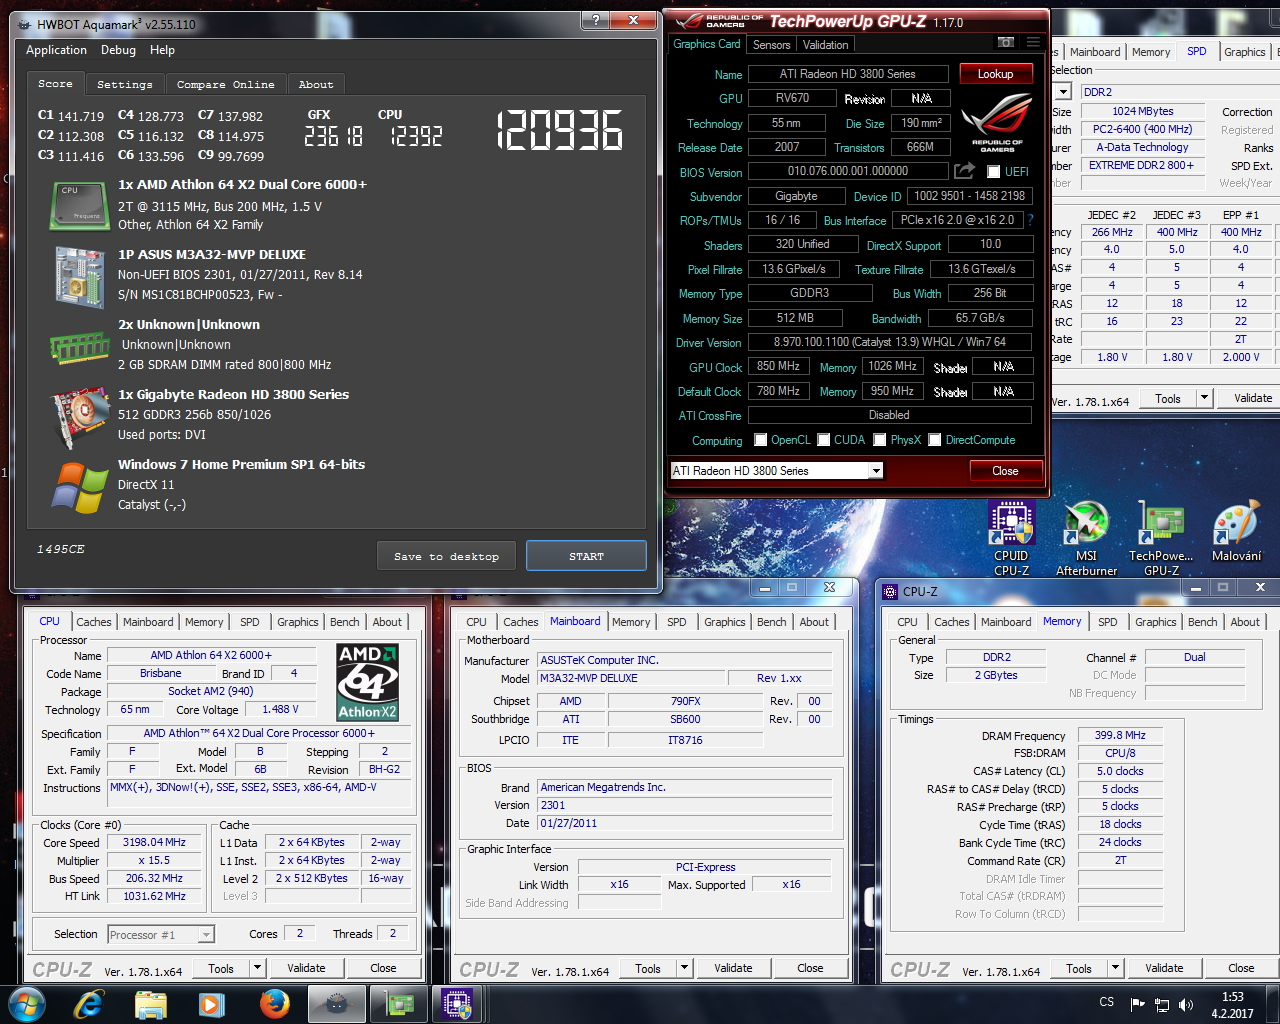
Task: Expand Tools arrow in CPU-Z Mainboard window
Action: (684, 968)
